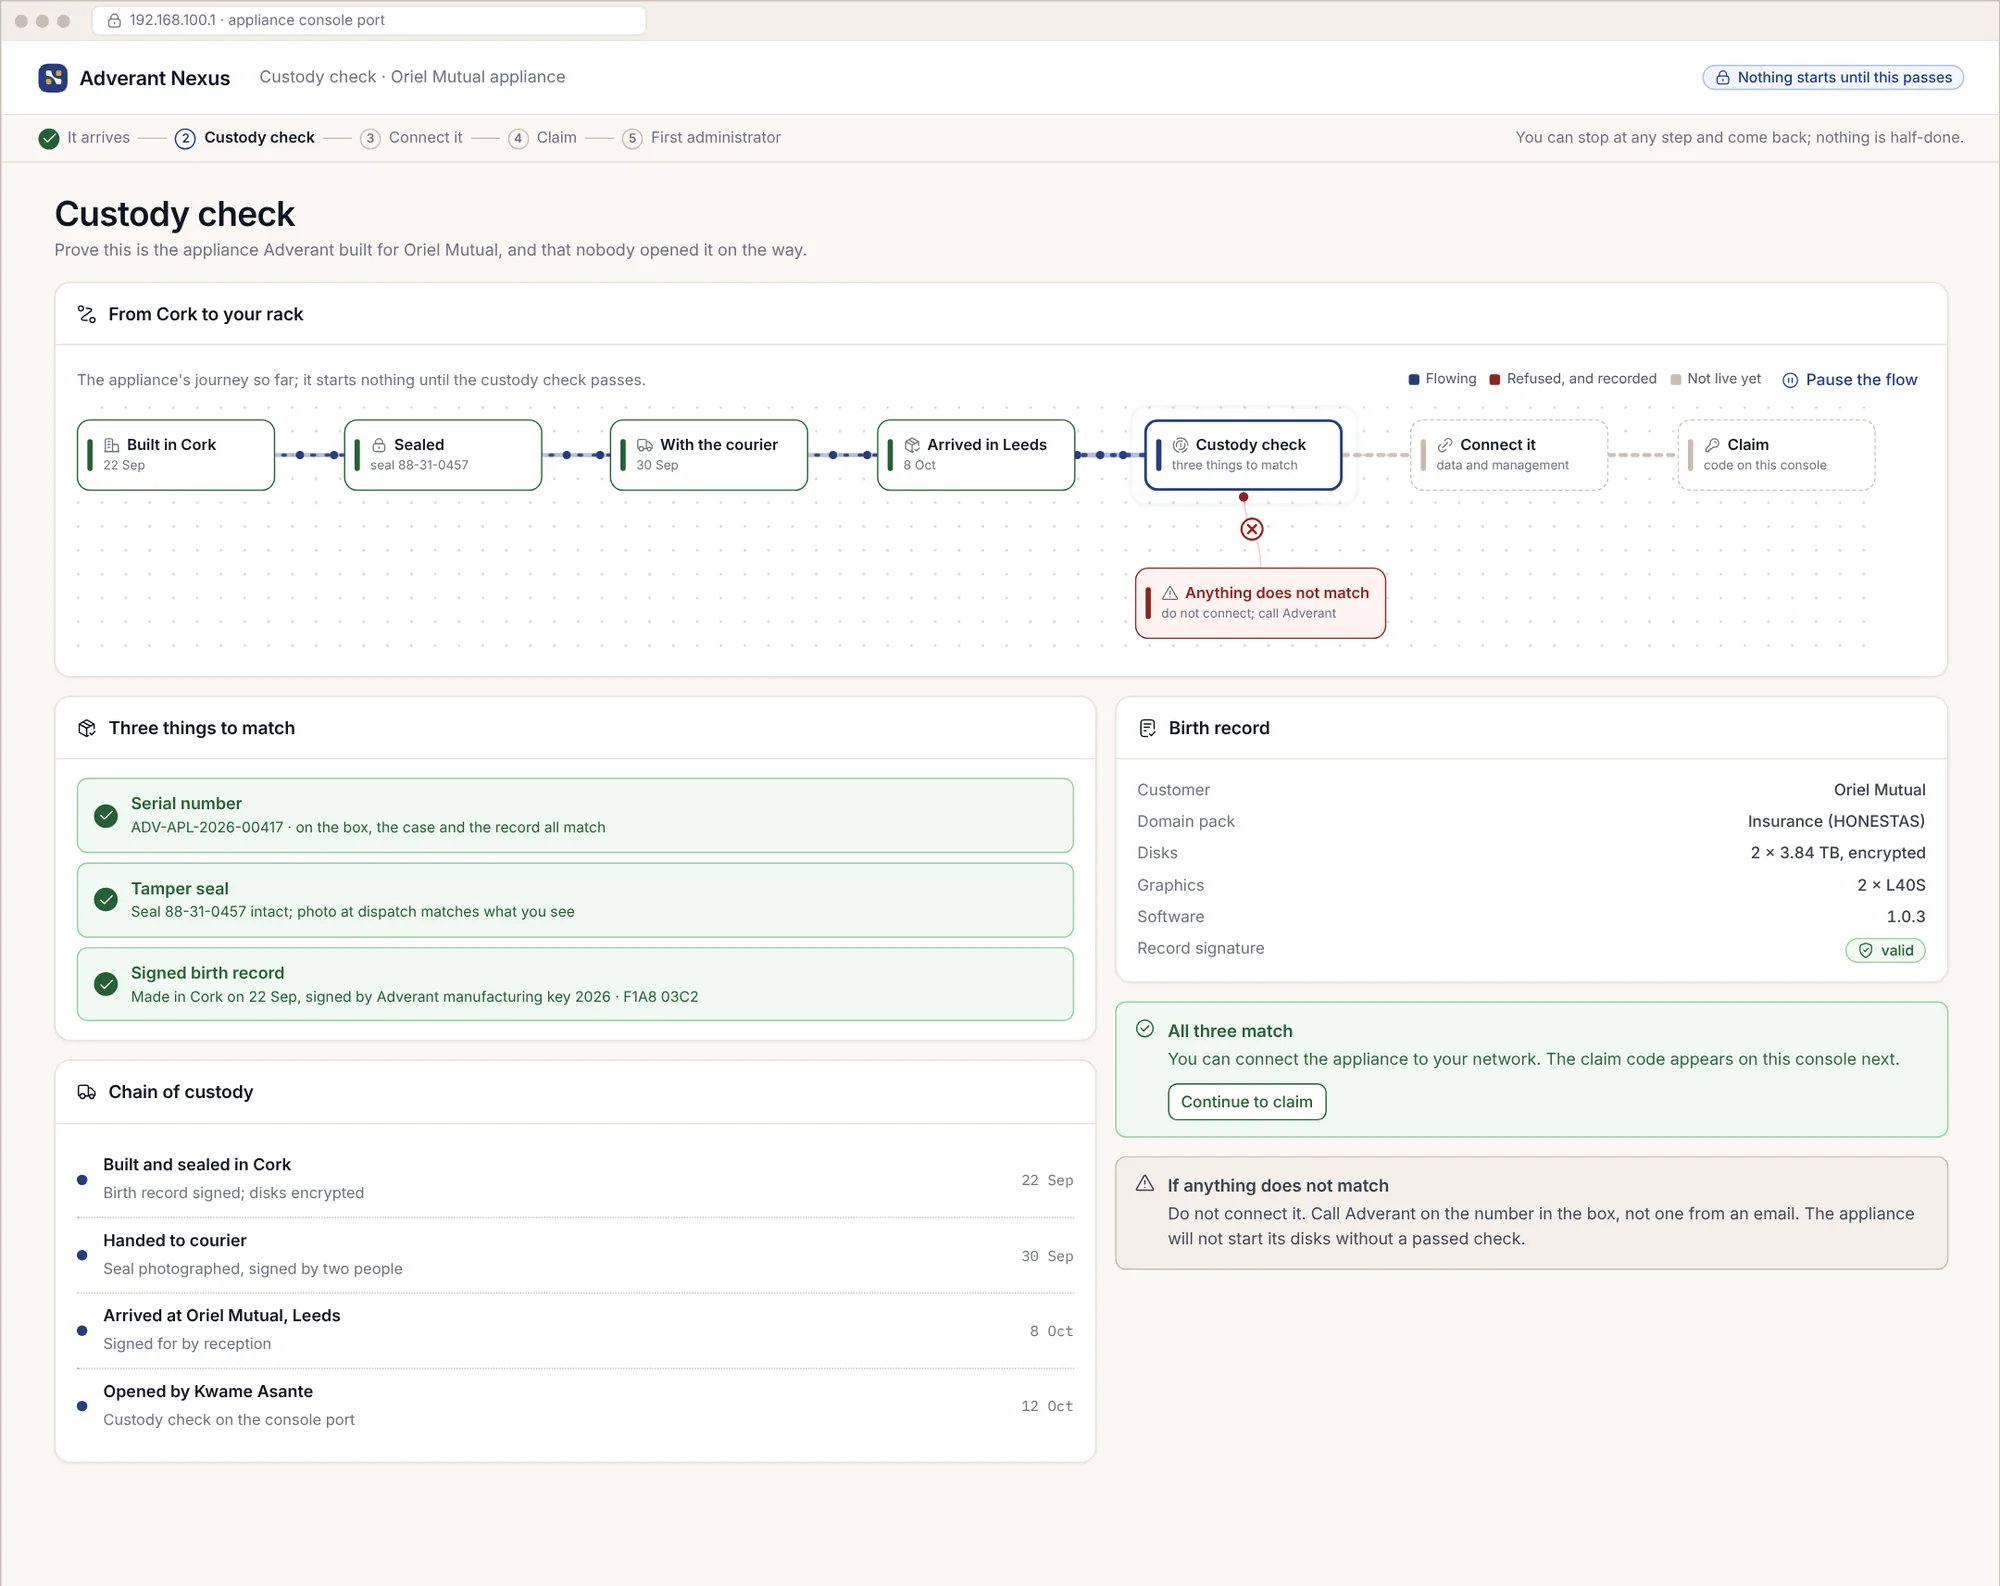Open the First administrator step

(702, 138)
